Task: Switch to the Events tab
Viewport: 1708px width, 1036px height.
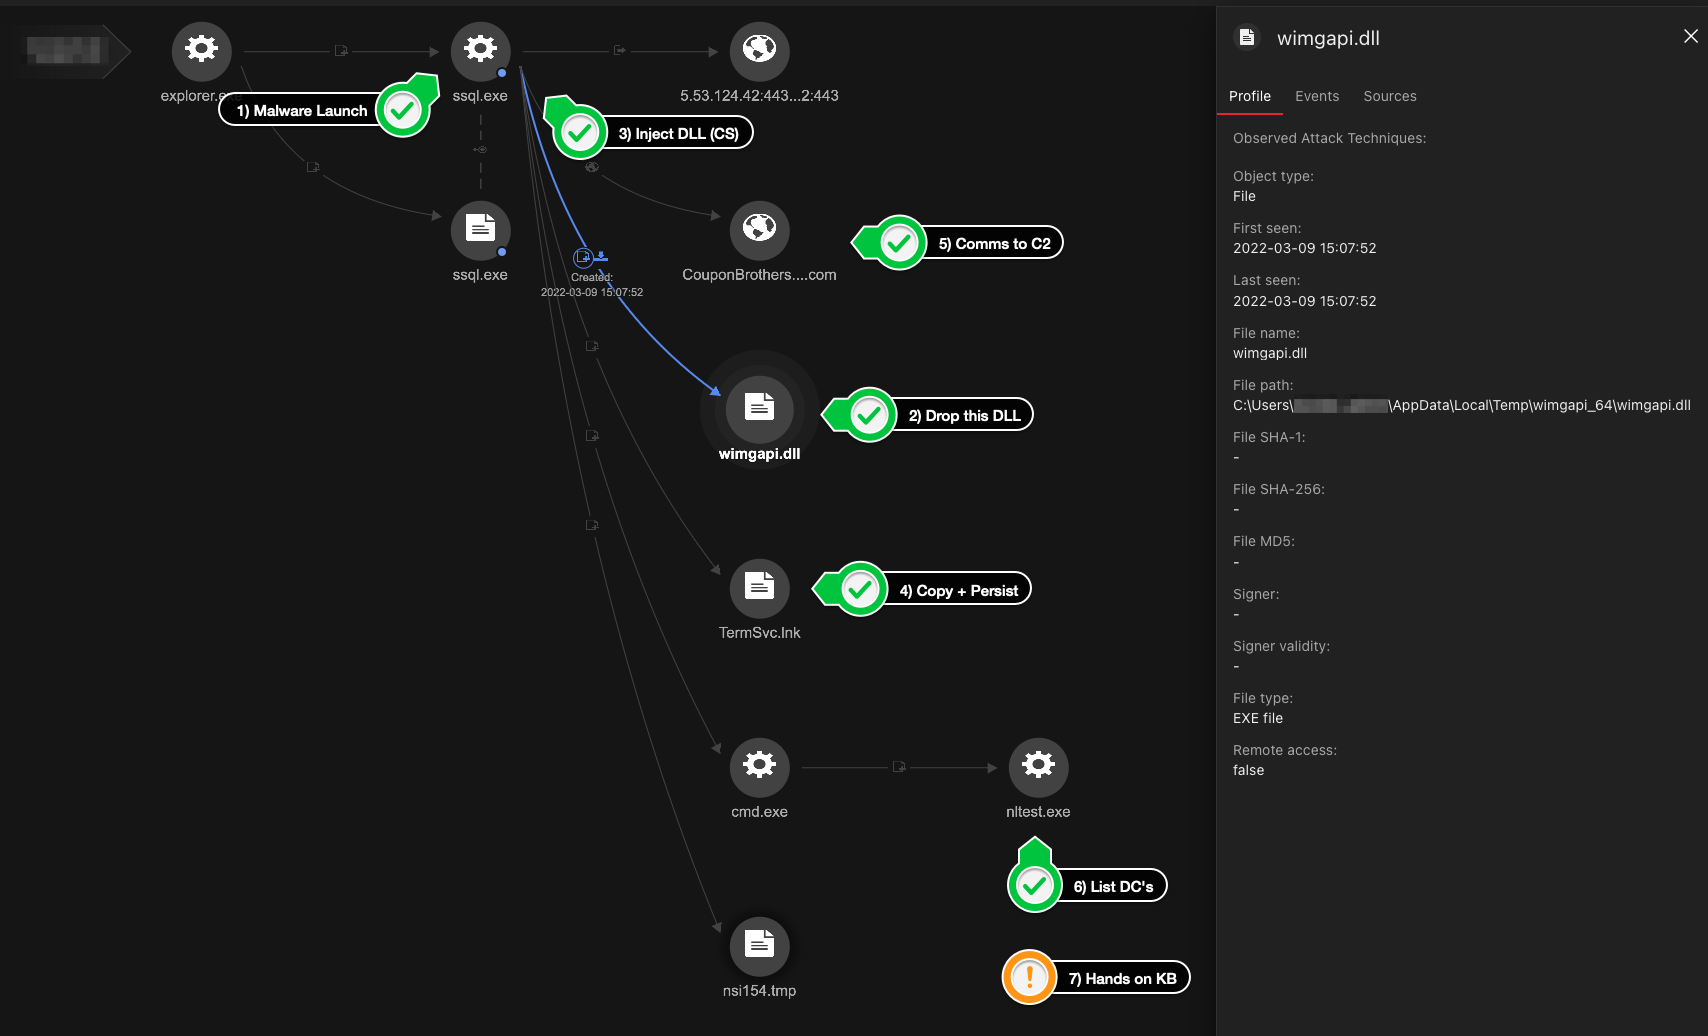Action: [x=1316, y=96]
